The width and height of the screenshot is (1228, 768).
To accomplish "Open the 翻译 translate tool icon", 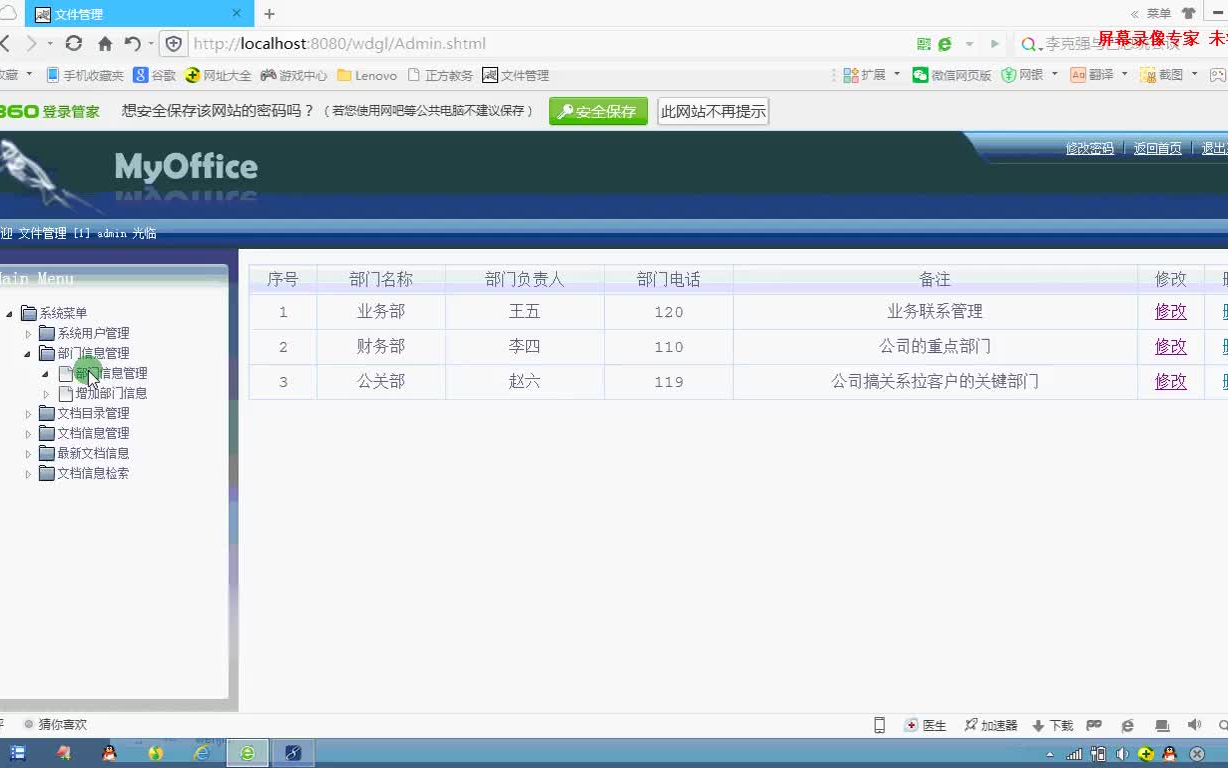I will 1078,74.
